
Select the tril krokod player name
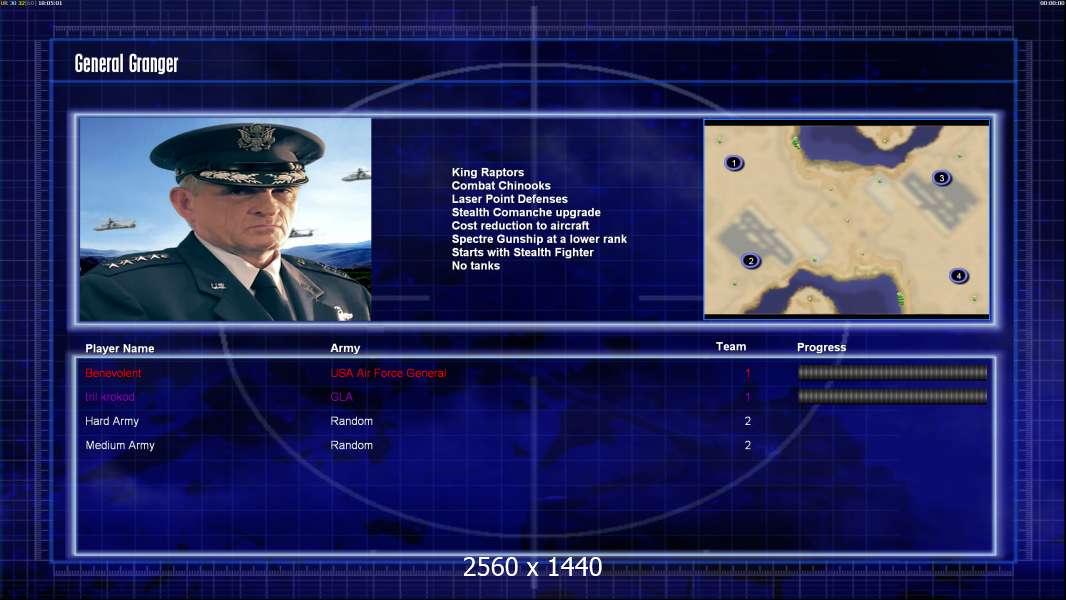(109, 397)
